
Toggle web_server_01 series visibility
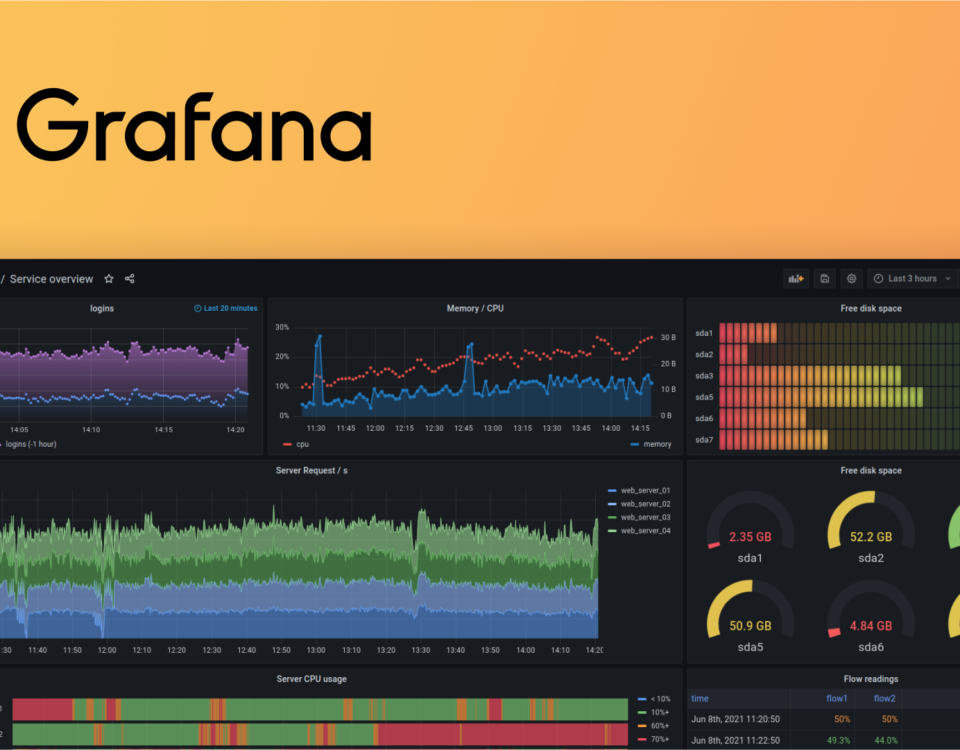point(644,490)
